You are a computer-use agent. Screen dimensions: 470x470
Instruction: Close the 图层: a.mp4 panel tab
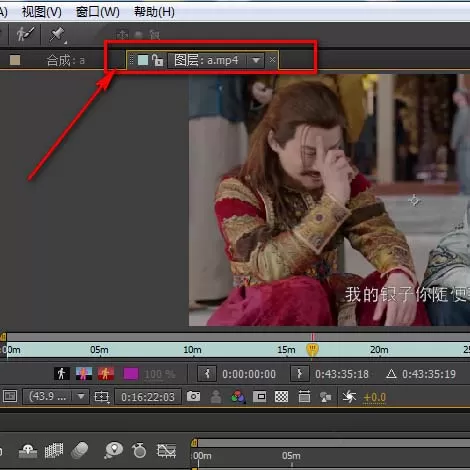coord(272,60)
